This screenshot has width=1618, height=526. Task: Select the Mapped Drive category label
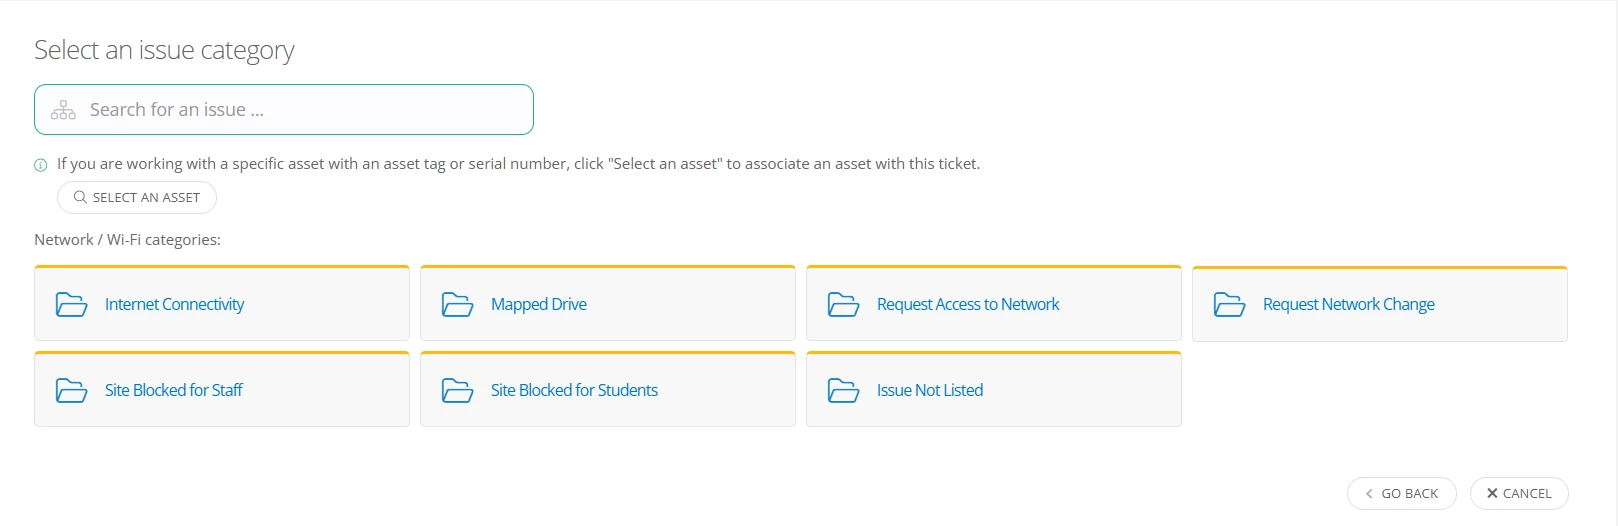[x=539, y=304]
